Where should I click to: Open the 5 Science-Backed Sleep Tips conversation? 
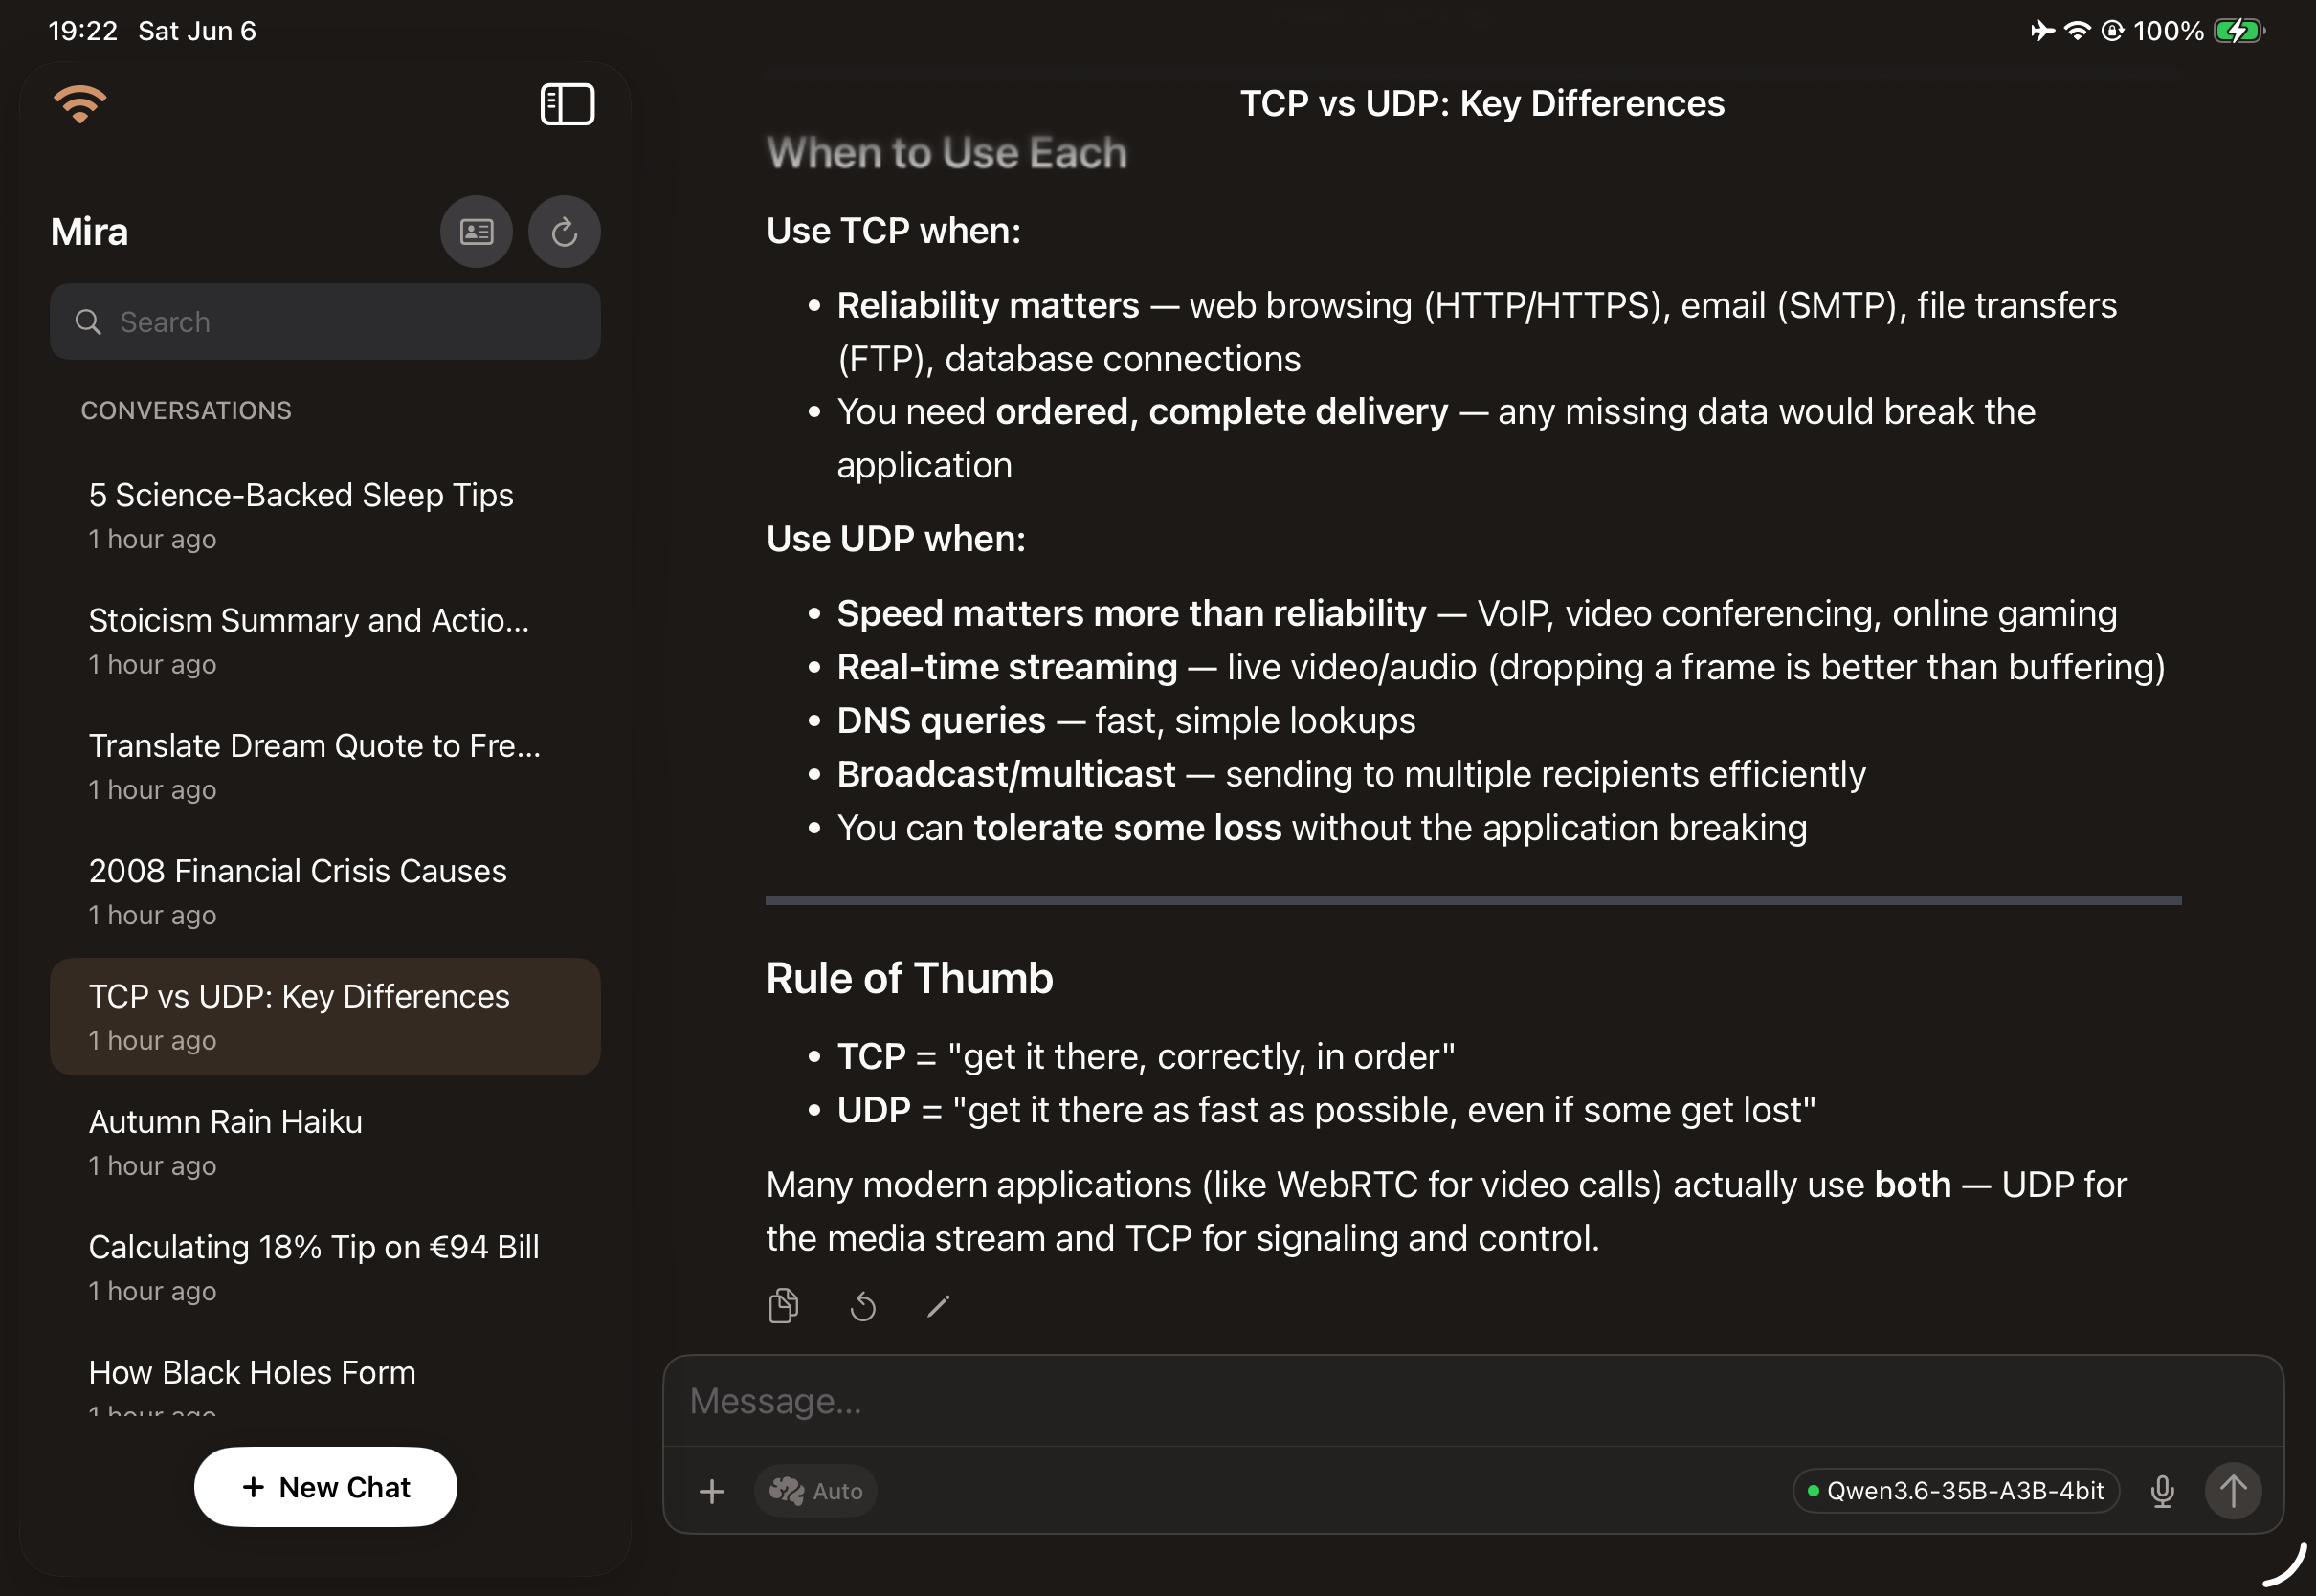click(325, 516)
